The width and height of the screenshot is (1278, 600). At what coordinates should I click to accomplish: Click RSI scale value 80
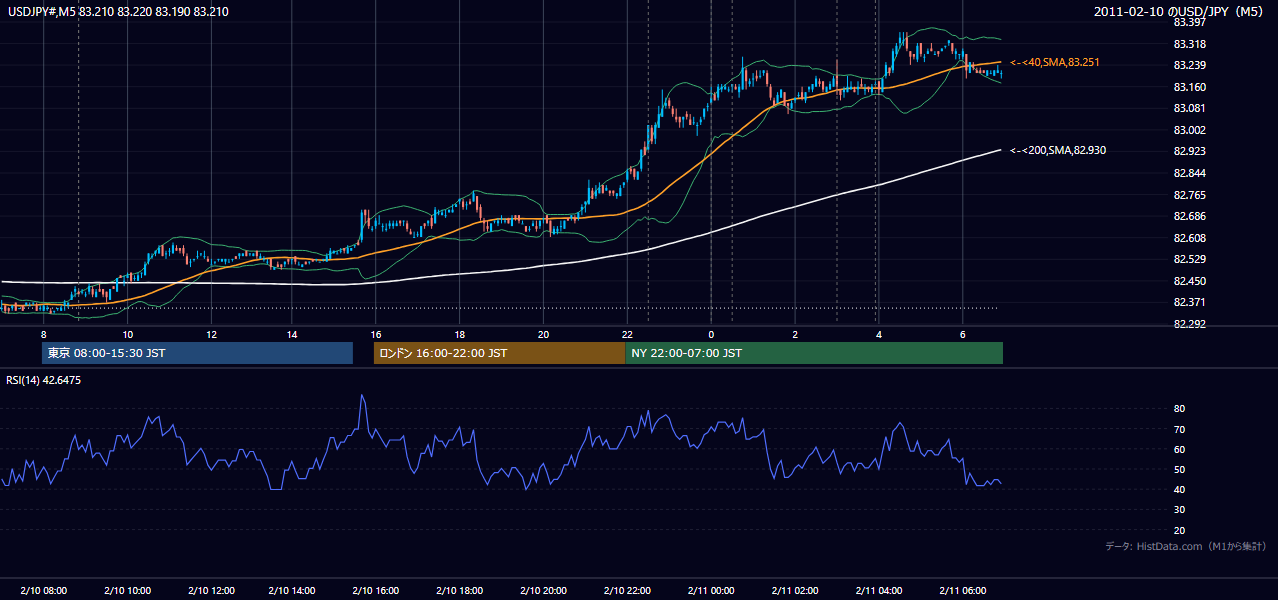click(1180, 409)
